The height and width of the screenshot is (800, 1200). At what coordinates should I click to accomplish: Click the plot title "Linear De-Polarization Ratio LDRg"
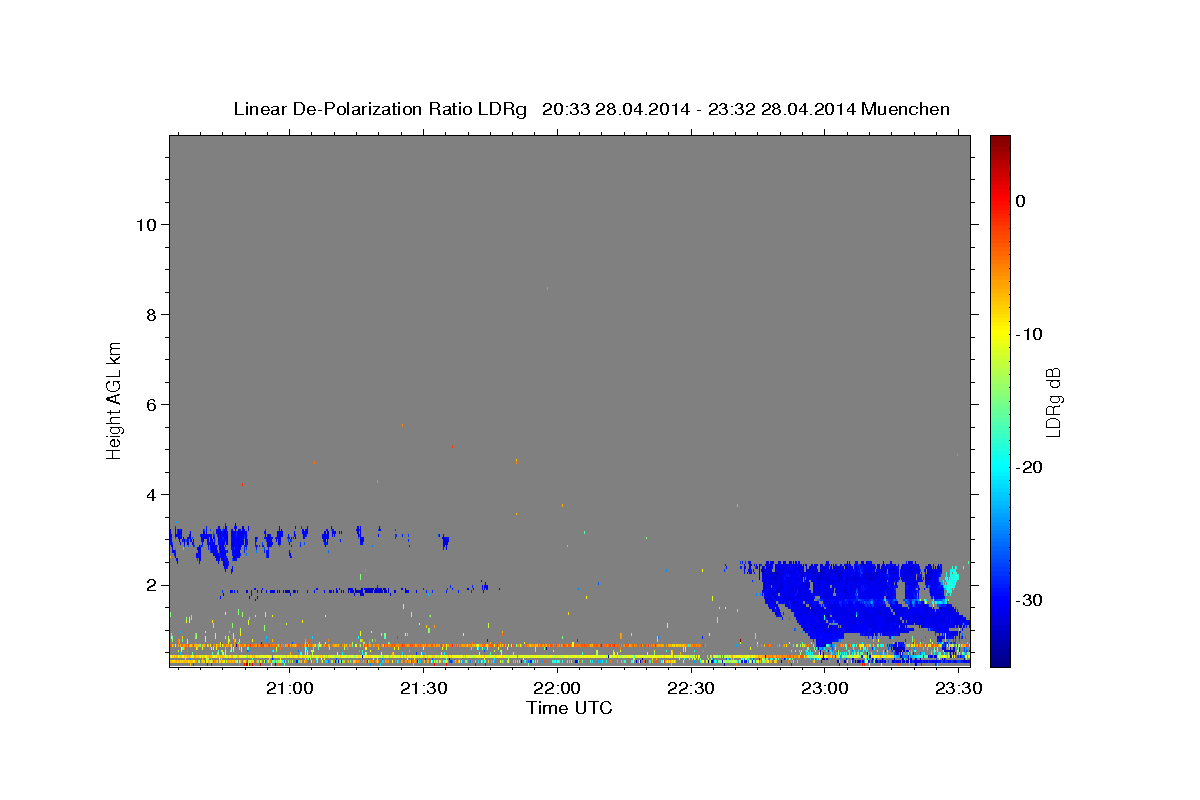380,109
